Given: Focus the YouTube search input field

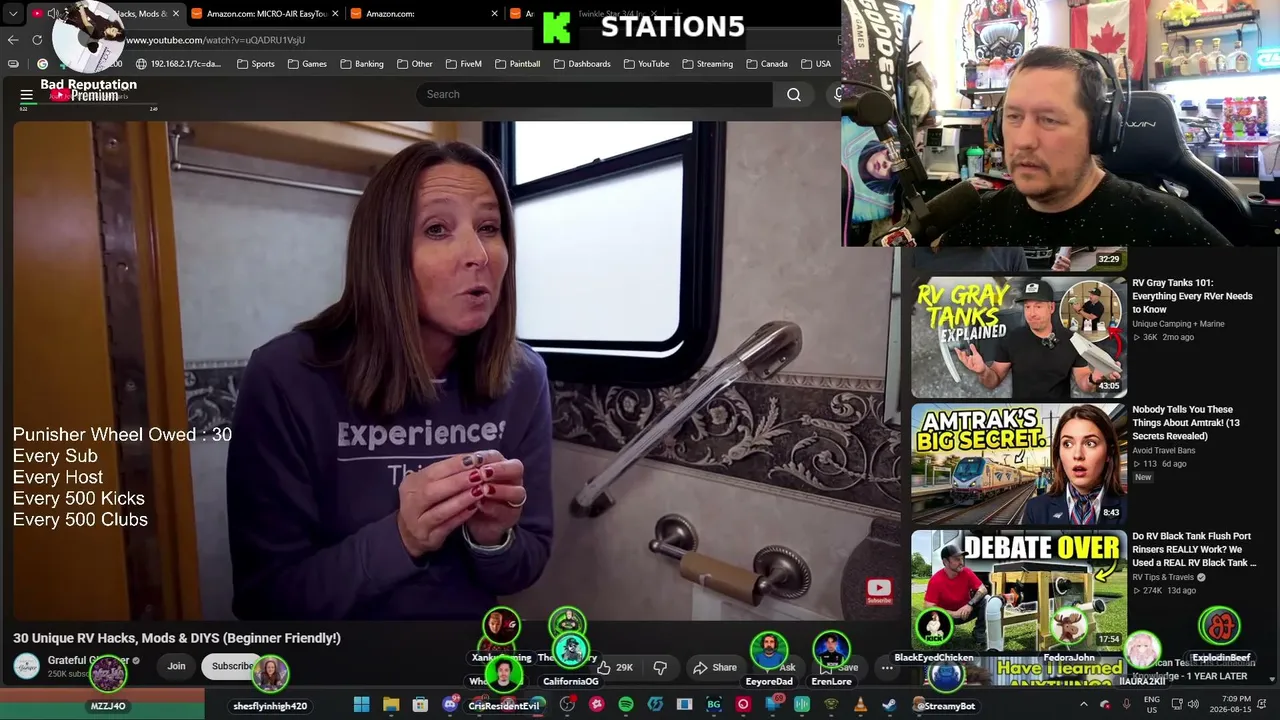Looking at the screenshot, I should point(594,95).
